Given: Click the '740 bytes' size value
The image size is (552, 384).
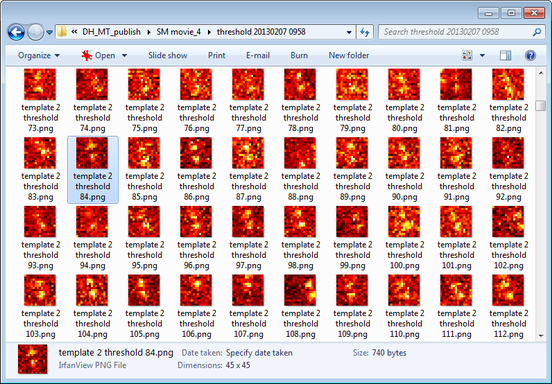Looking at the screenshot, I should coord(389,353).
